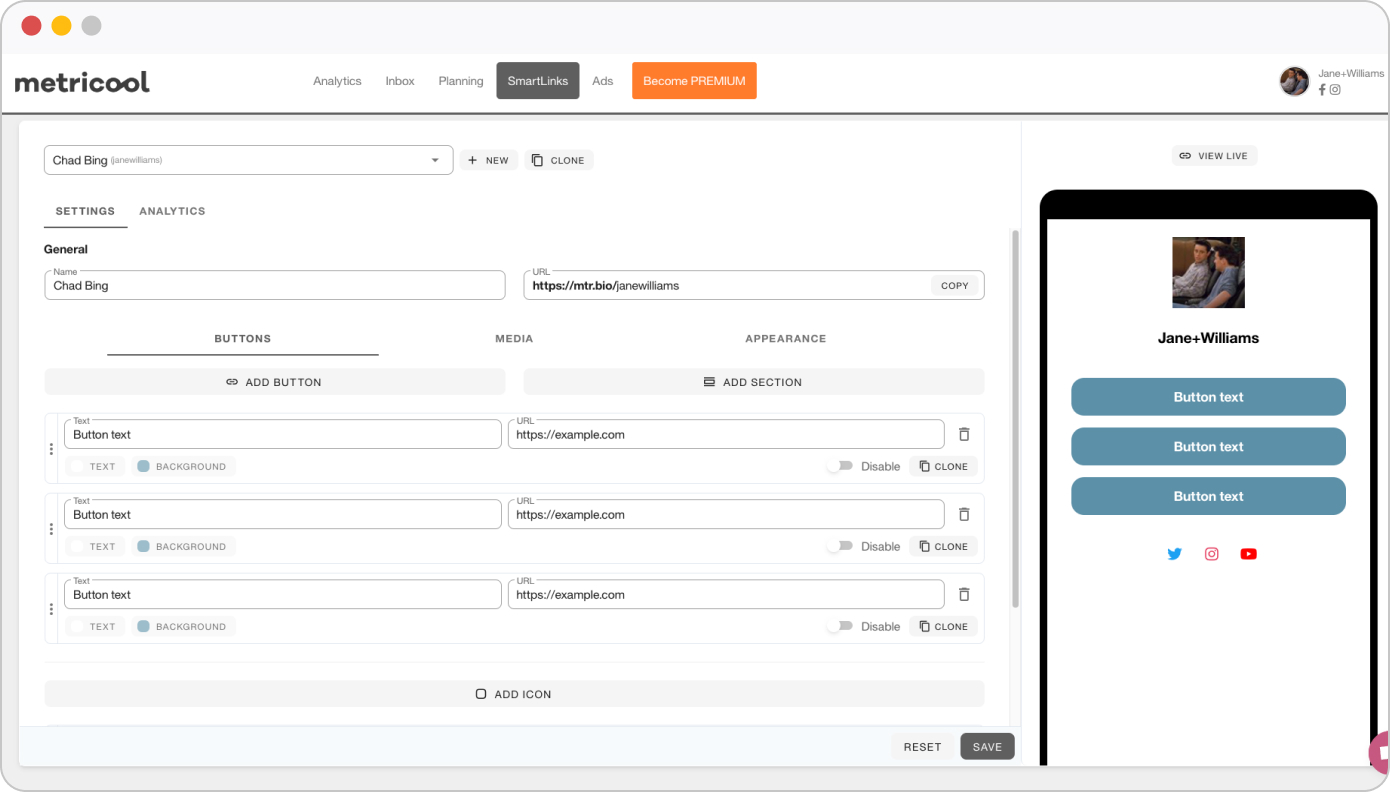The height and width of the screenshot is (792, 1390).
Task: Toggle Disable switch on second button row
Action: (840, 546)
